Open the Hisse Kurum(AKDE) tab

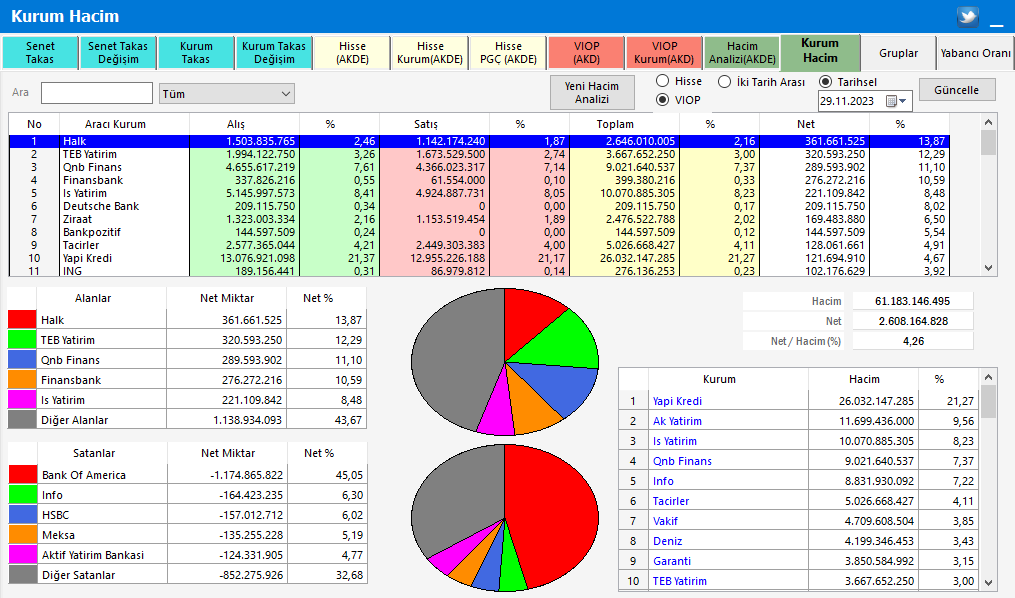coord(430,52)
